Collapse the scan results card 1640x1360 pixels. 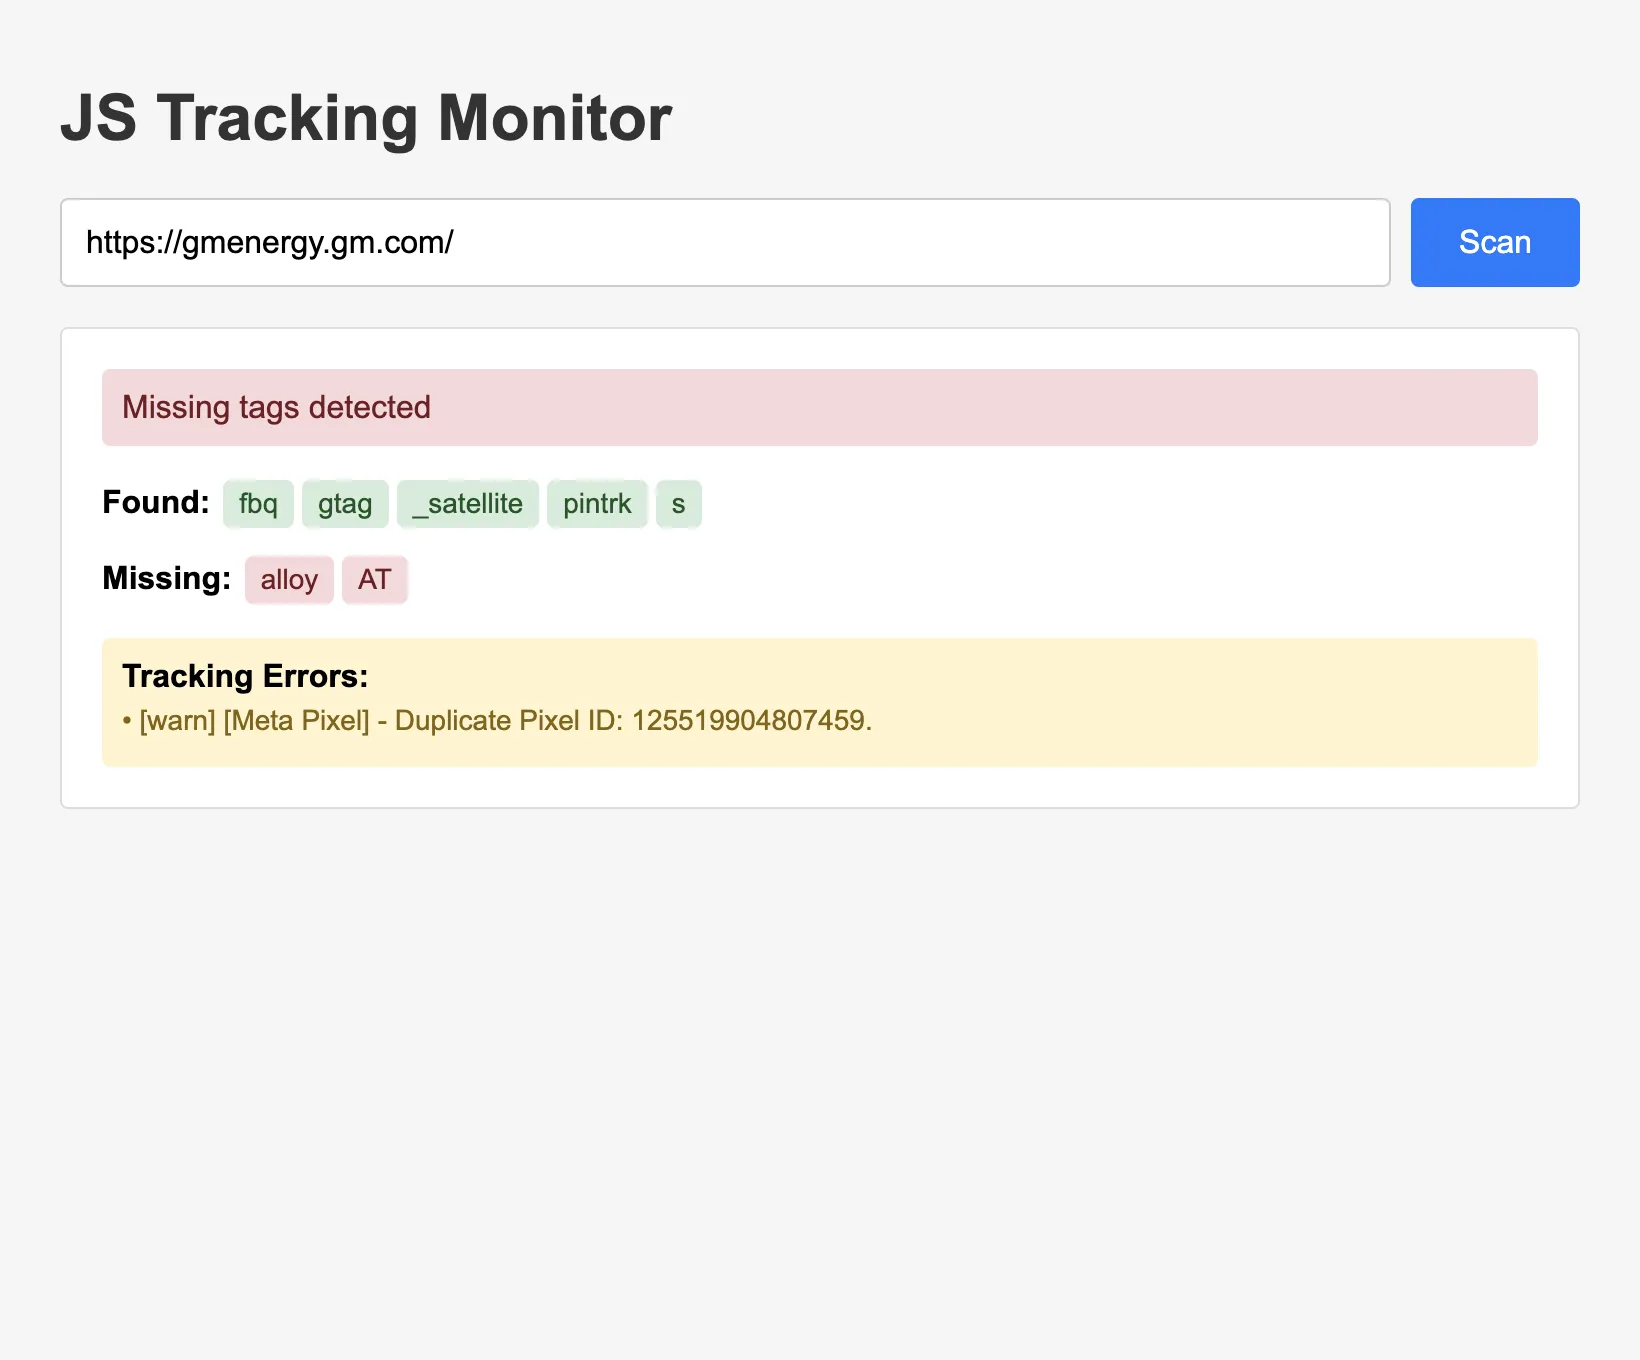(818, 565)
